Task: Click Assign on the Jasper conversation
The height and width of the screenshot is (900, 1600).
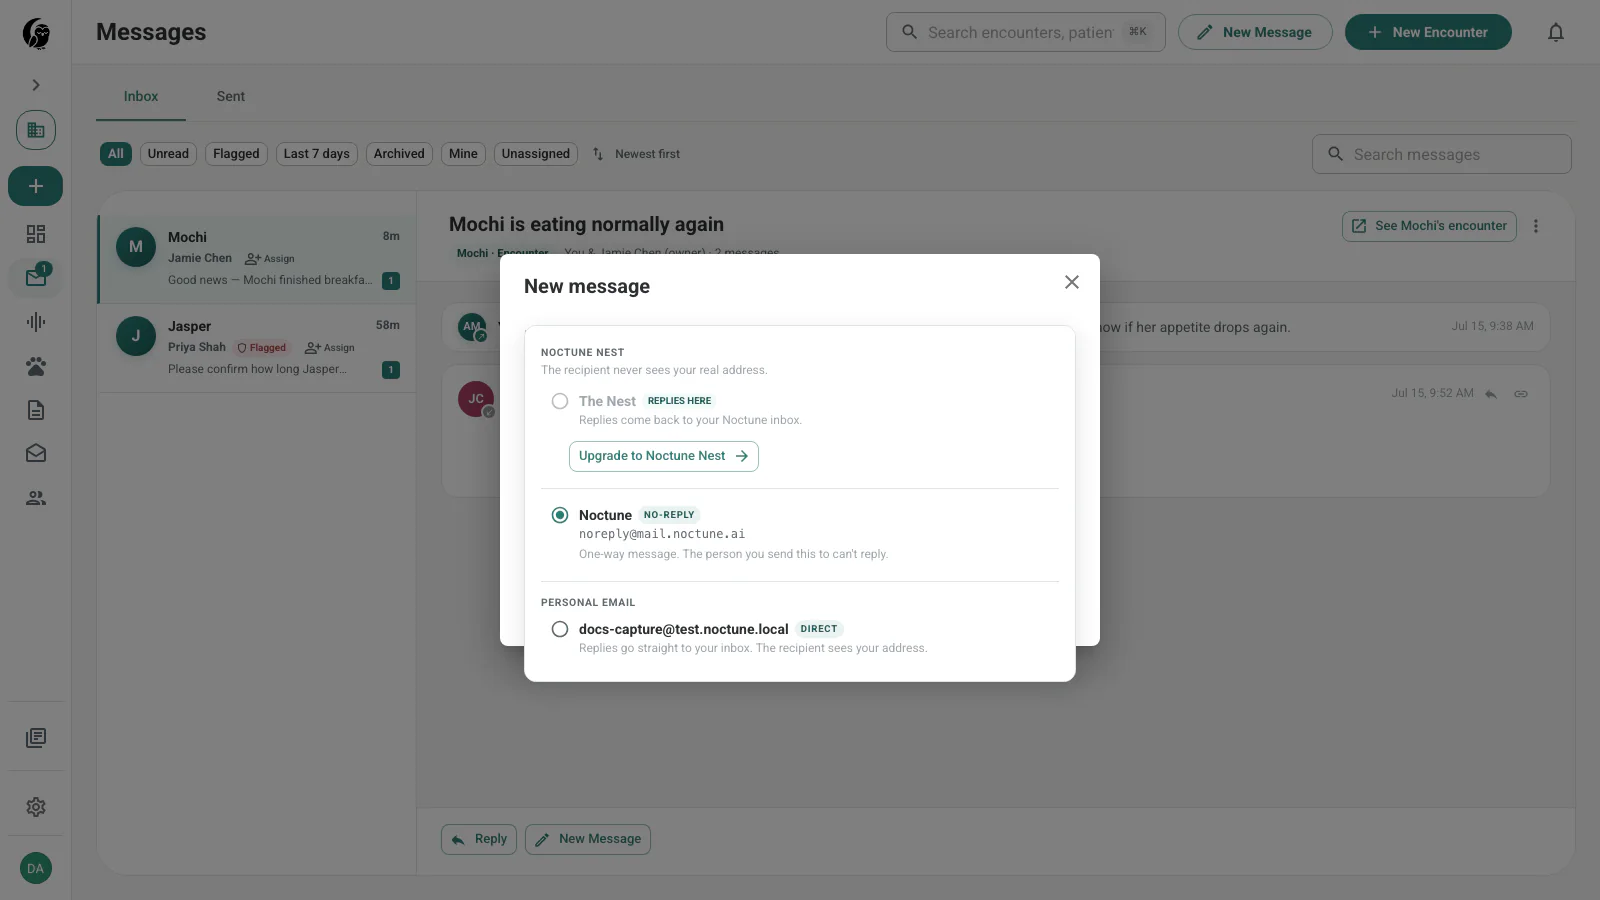Action: pos(330,348)
